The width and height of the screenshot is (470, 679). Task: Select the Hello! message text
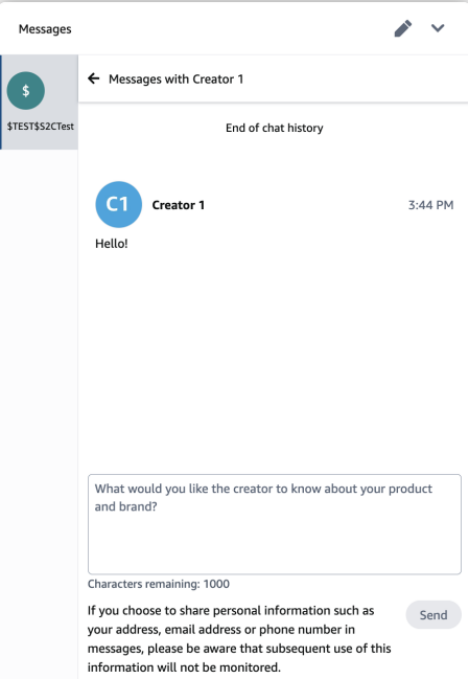coord(111,243)
